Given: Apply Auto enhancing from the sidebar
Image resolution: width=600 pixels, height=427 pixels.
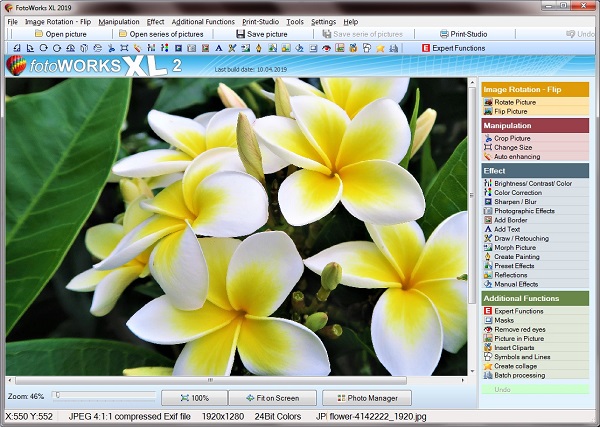Looking at the screenshot, I should pos(516,156).
